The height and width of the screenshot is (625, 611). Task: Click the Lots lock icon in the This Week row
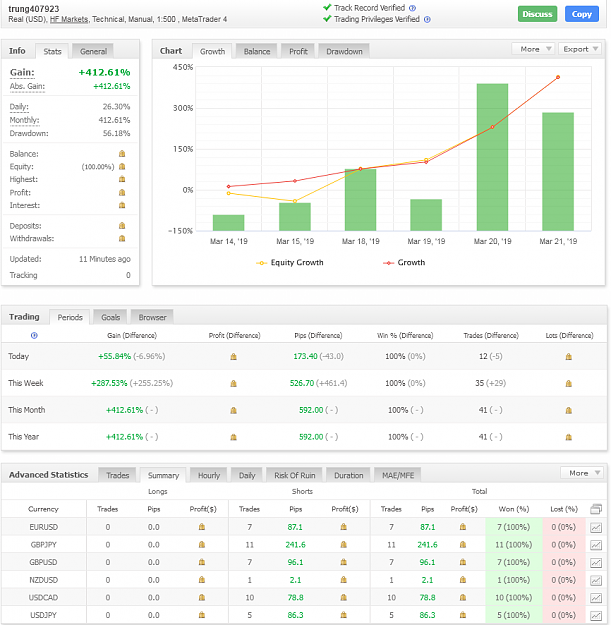tap(569, 383)
